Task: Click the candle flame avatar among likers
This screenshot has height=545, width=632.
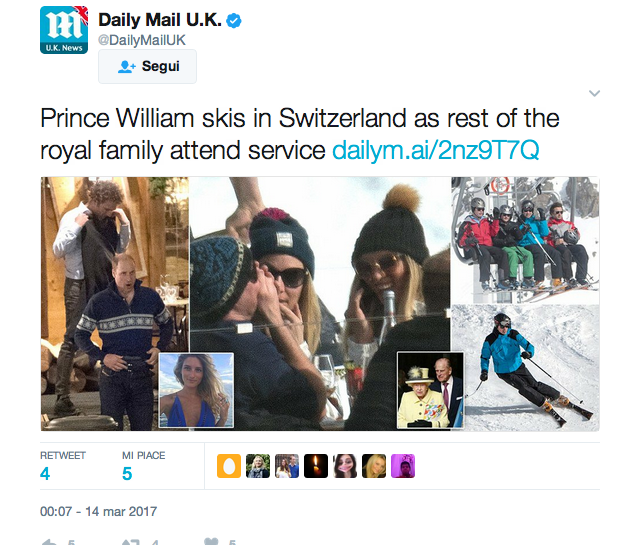Action: click(x=316, y=466)
